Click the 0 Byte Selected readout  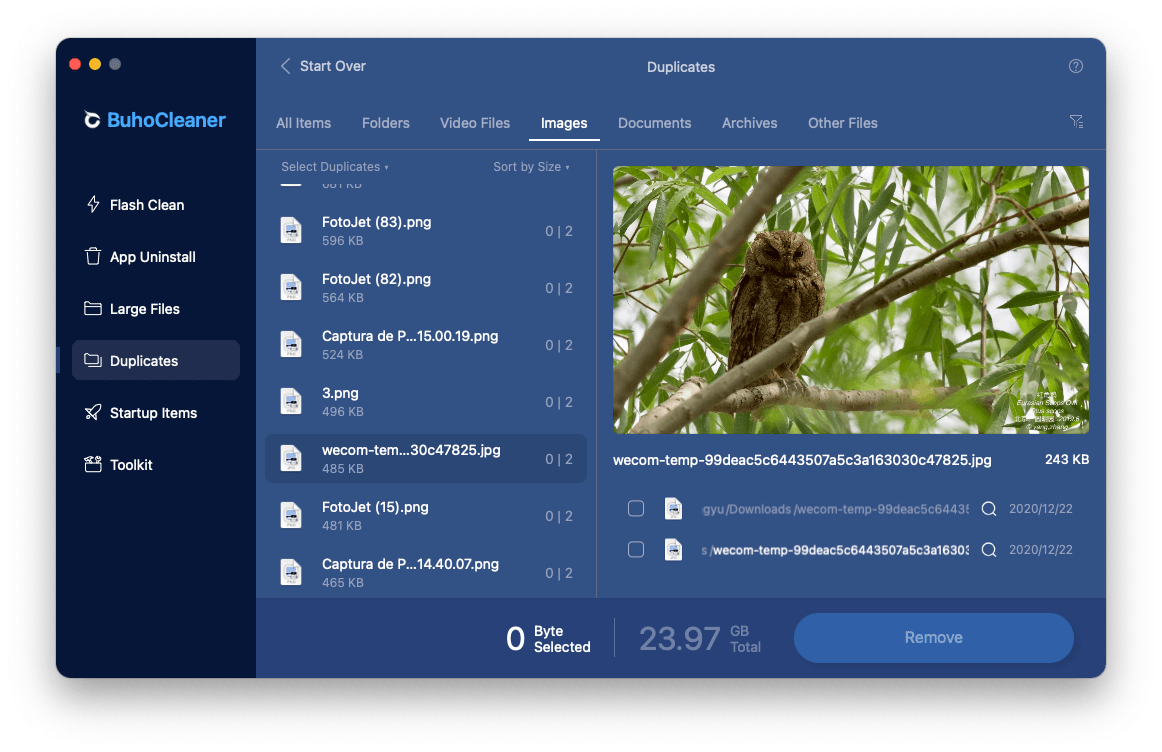548,638
